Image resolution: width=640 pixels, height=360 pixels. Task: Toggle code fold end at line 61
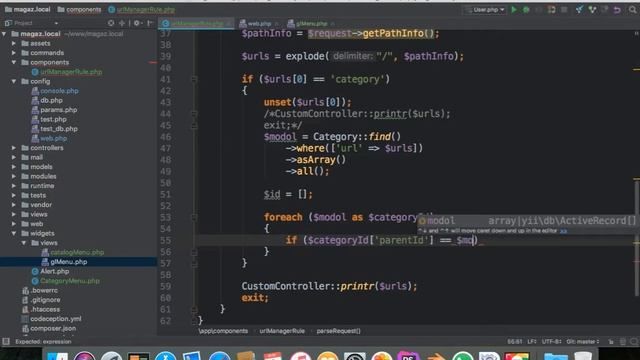[194, 309]
